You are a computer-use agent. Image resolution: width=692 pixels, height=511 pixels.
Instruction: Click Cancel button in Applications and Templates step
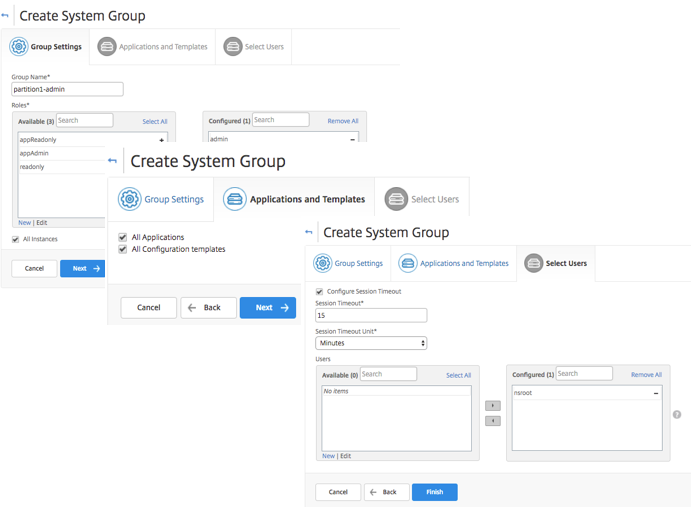(x=149, y=308)
